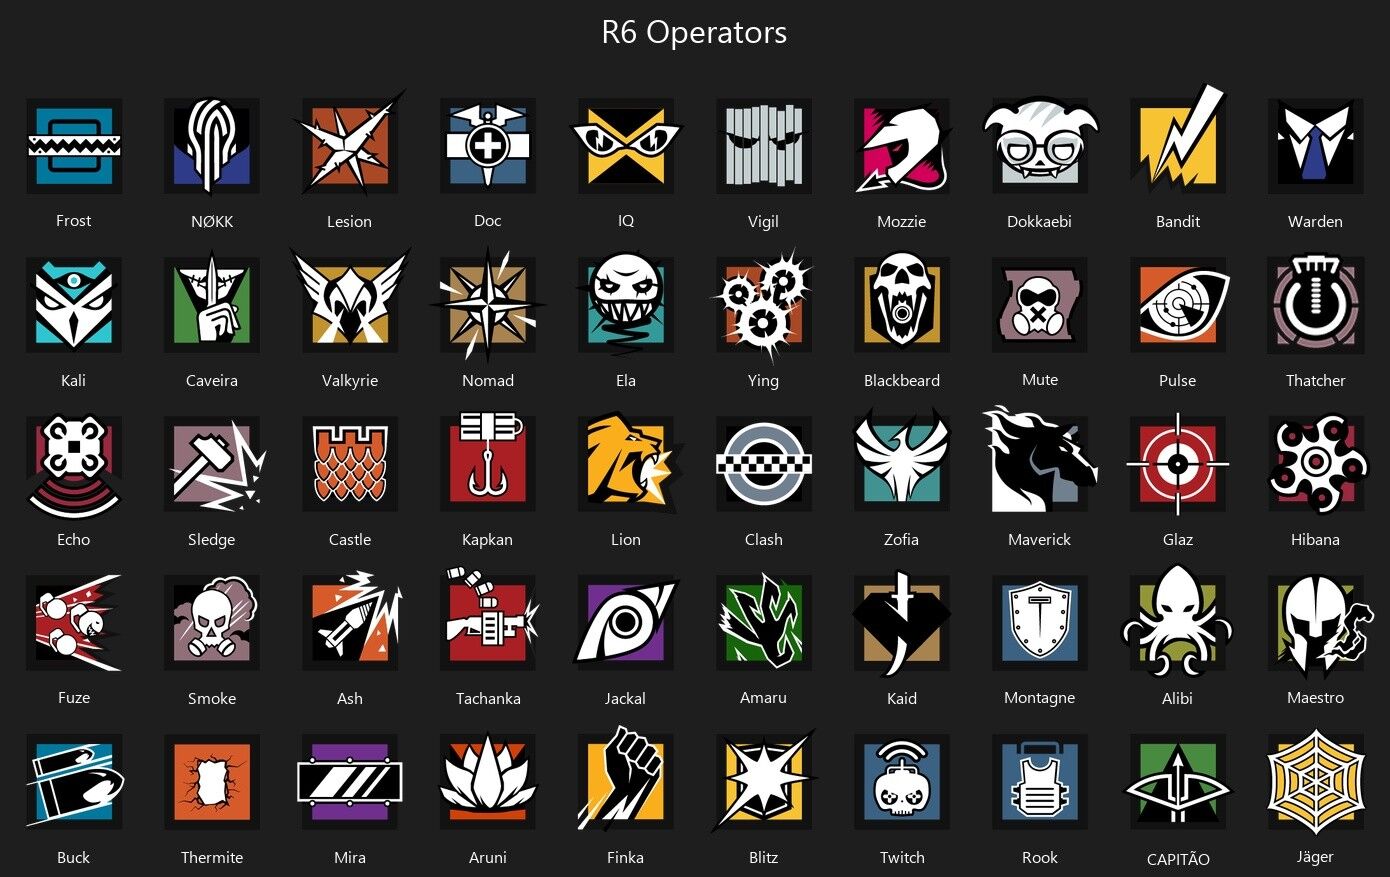
Task: Choose the Caveira operator icon
Action: pos(212,303)
